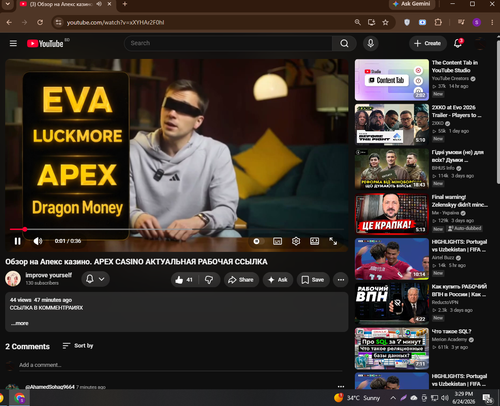The height and width of the screenshot is (406, 500).
Task: Pause the video playback
Action: (x=17, y=241)
